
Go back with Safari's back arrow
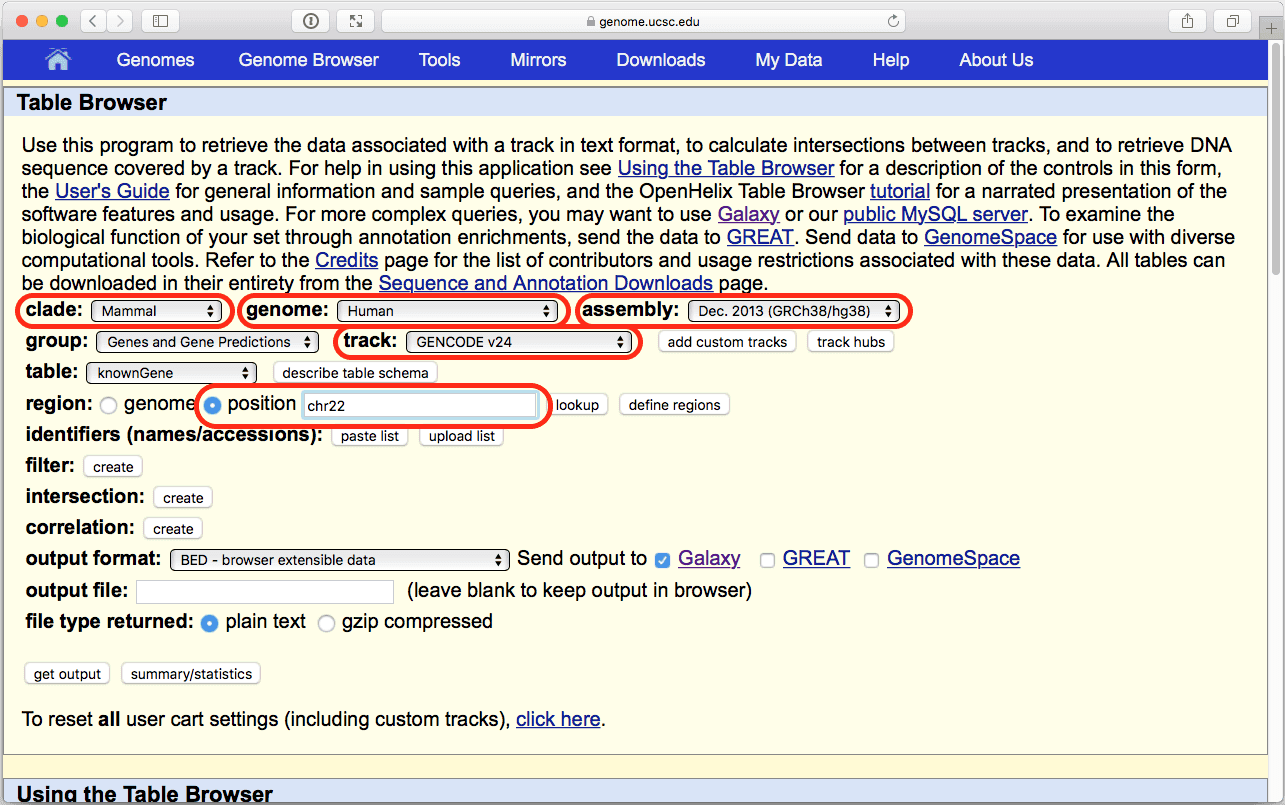coord(92,21)
